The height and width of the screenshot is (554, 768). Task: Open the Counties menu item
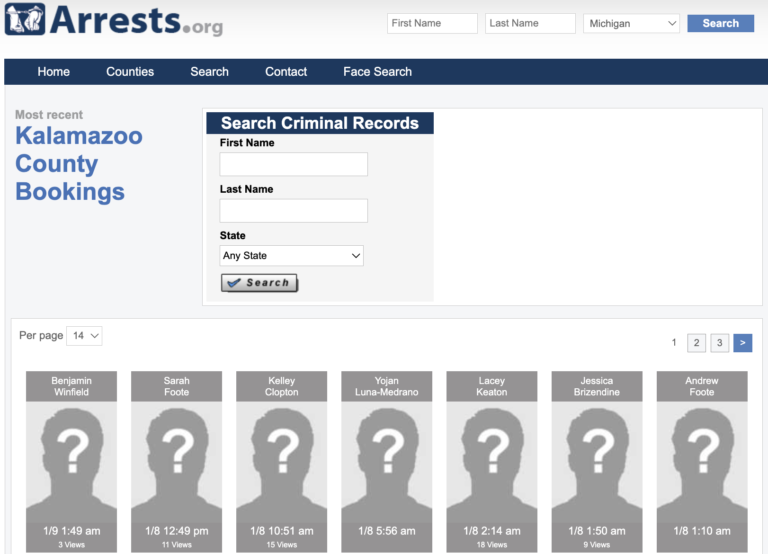coord(130,72)
